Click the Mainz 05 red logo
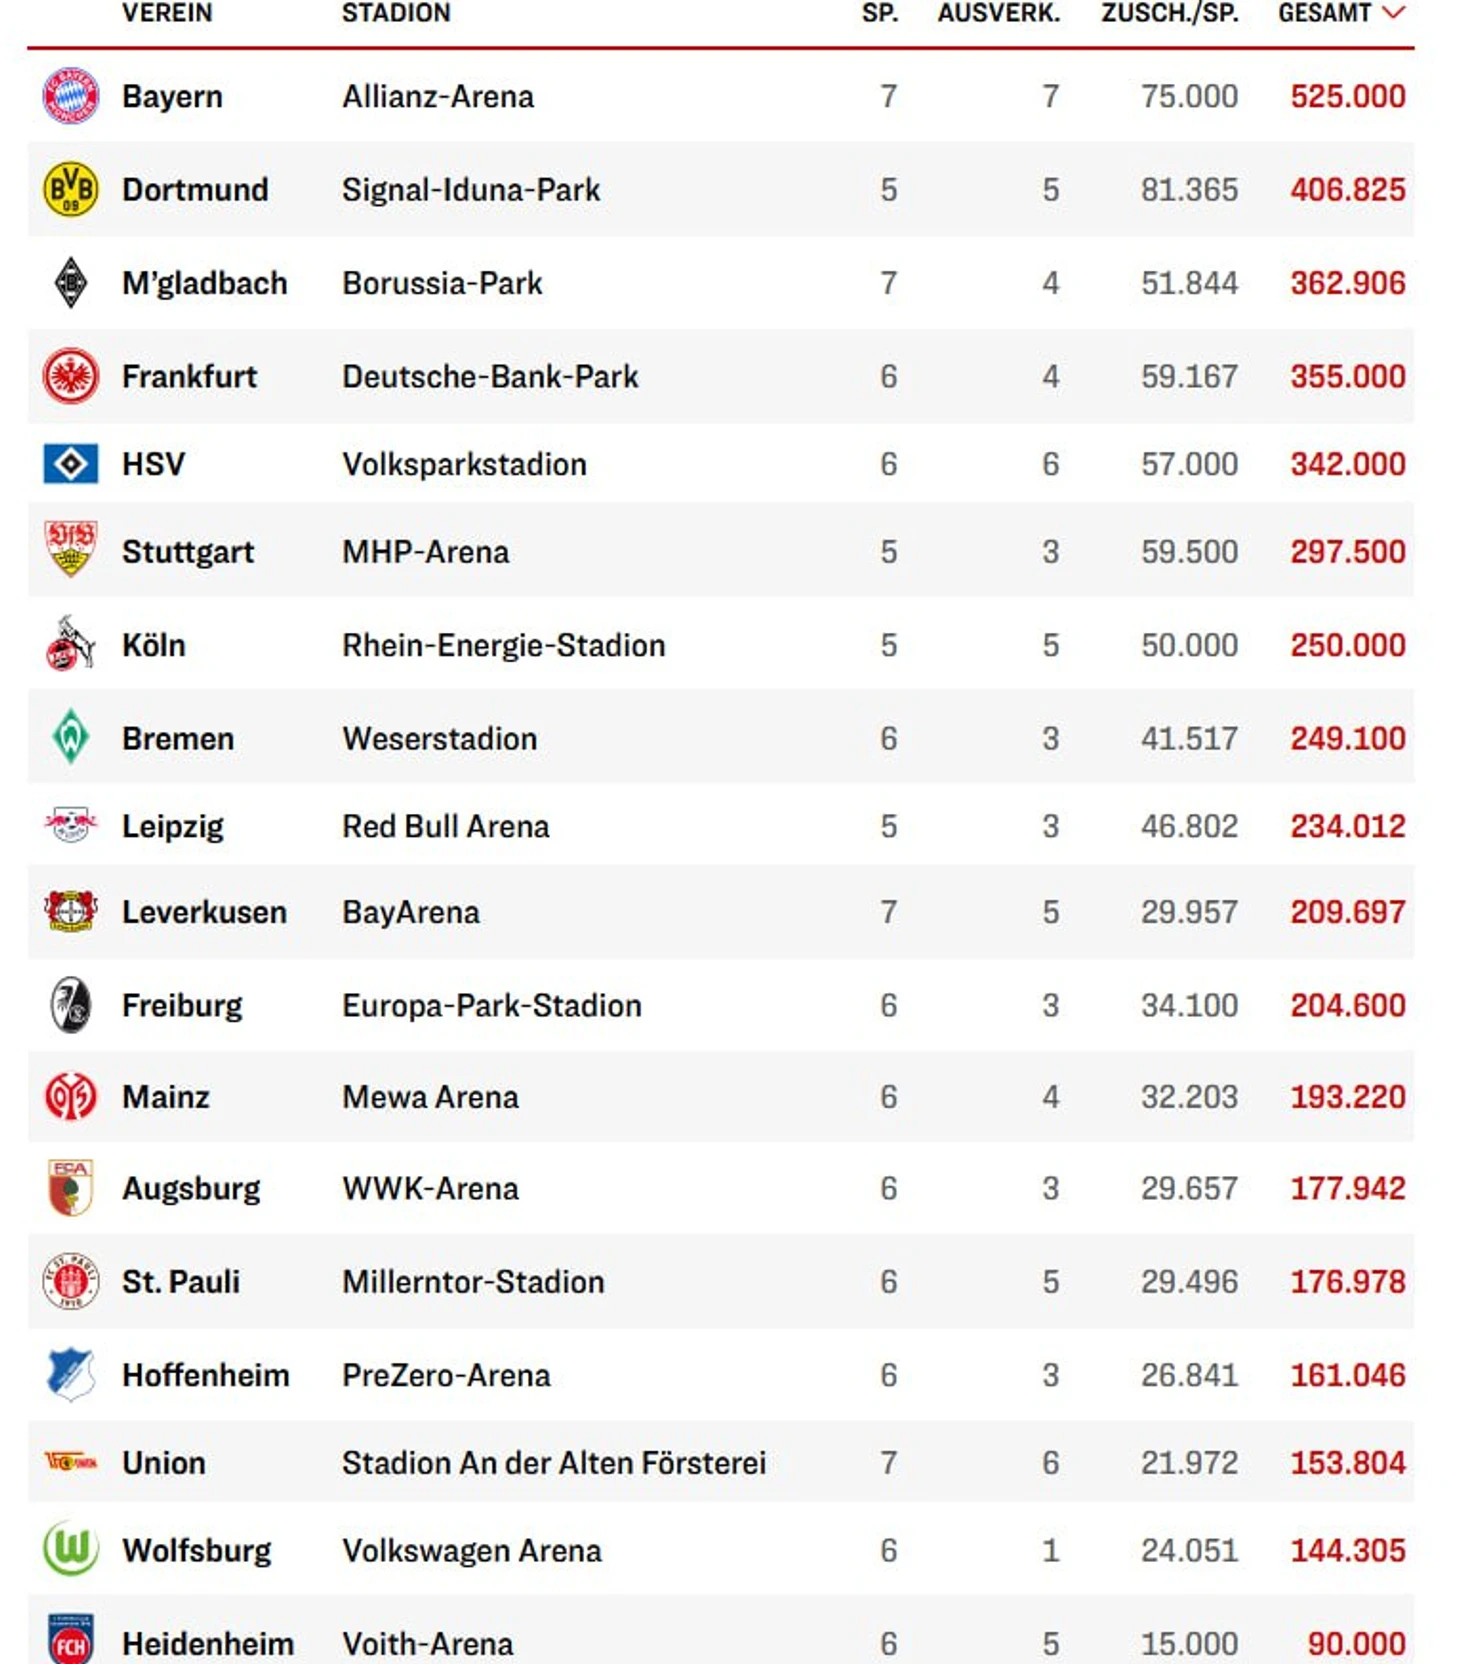The width and height of the screenshot is (1460, 1664). 70,1097
